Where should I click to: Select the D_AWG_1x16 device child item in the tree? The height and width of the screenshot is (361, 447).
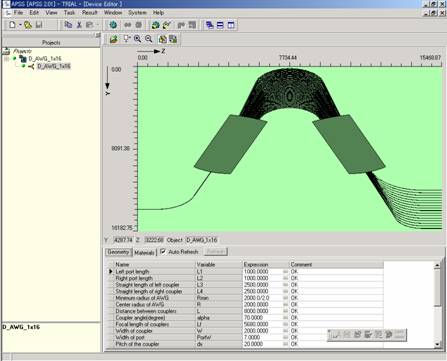click(x=54, y=66)
